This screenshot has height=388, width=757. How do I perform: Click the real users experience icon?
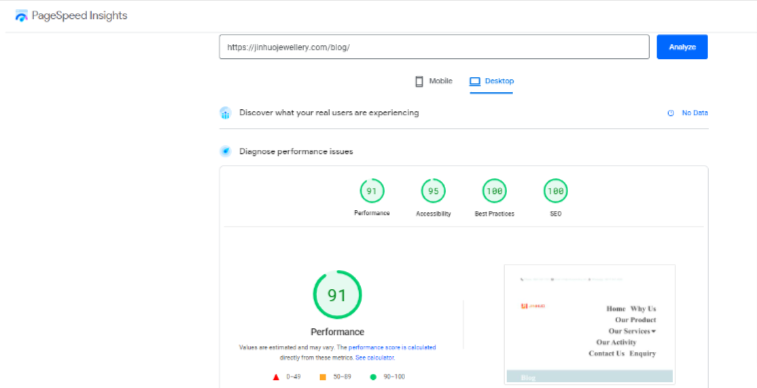click(225, 113)
